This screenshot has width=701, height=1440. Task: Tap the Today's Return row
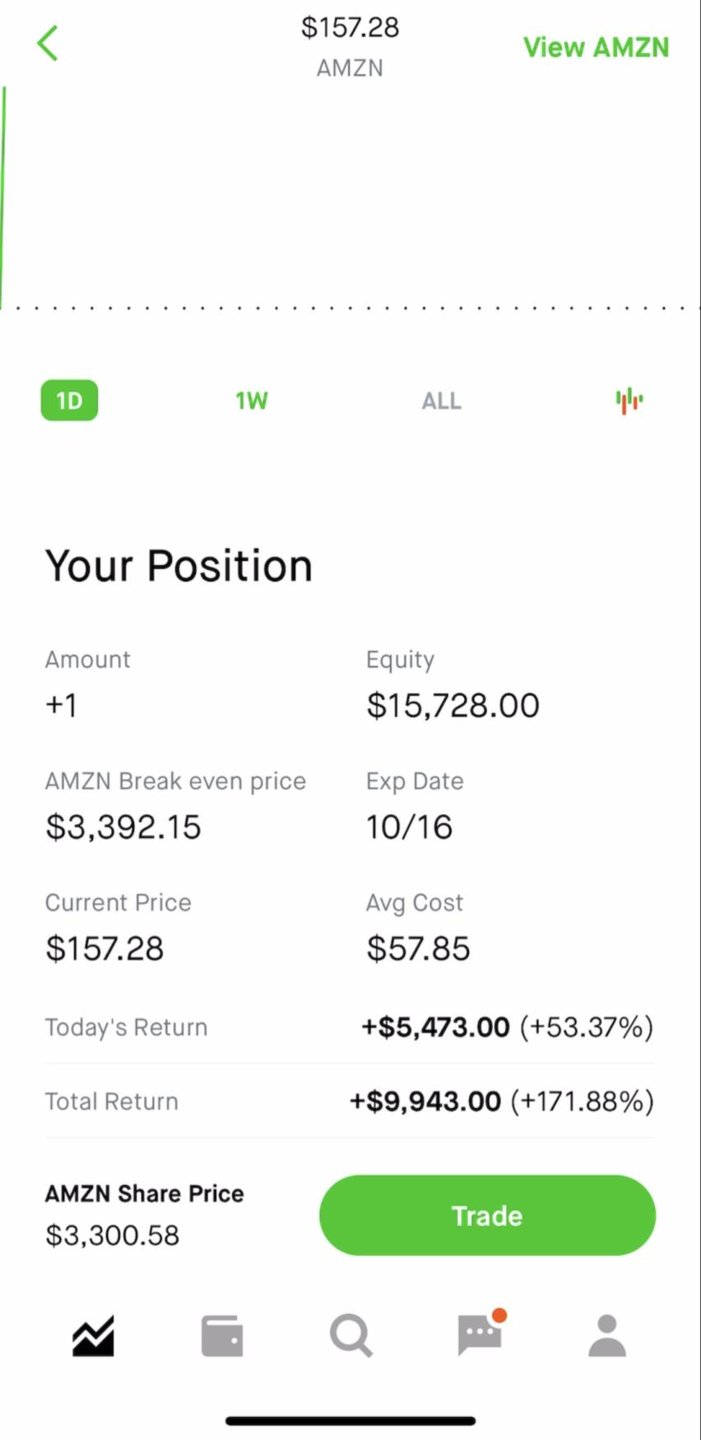pyautogui.click(x=350, y=1027)
